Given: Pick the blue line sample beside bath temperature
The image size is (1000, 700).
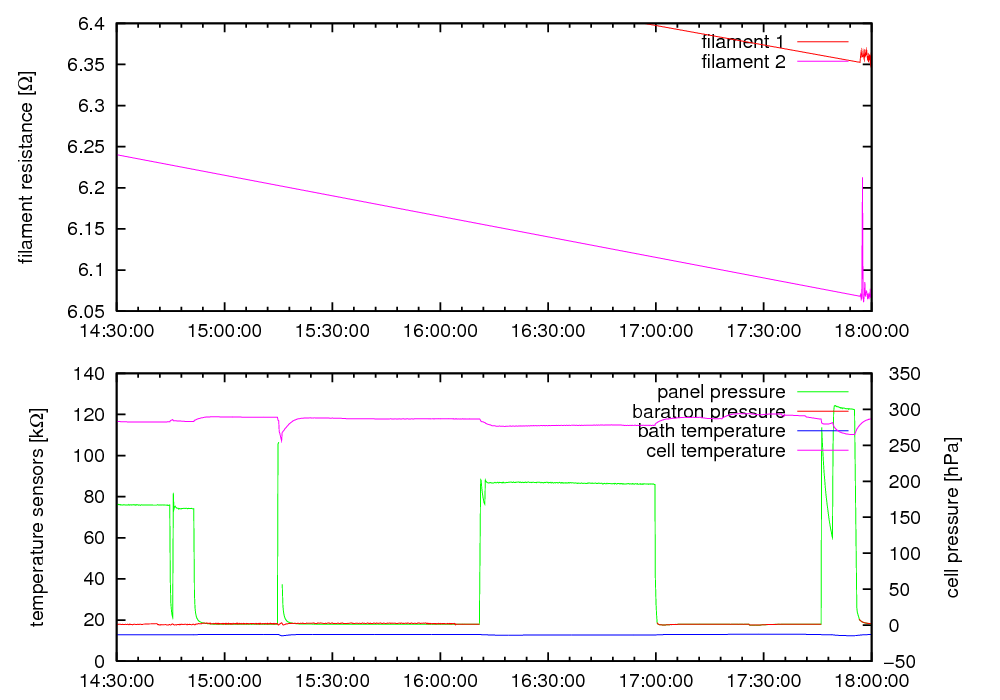Looking at the screenshot, I should coord(822,431).
